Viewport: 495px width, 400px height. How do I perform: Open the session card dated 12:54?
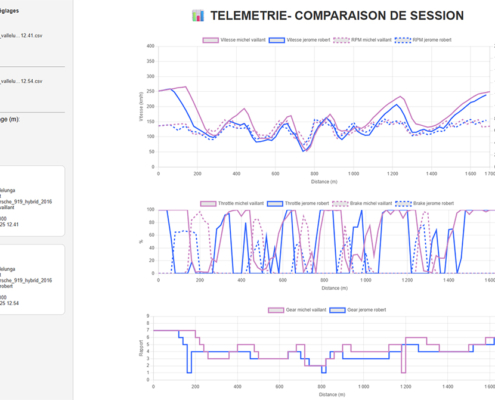click(32, 279)
